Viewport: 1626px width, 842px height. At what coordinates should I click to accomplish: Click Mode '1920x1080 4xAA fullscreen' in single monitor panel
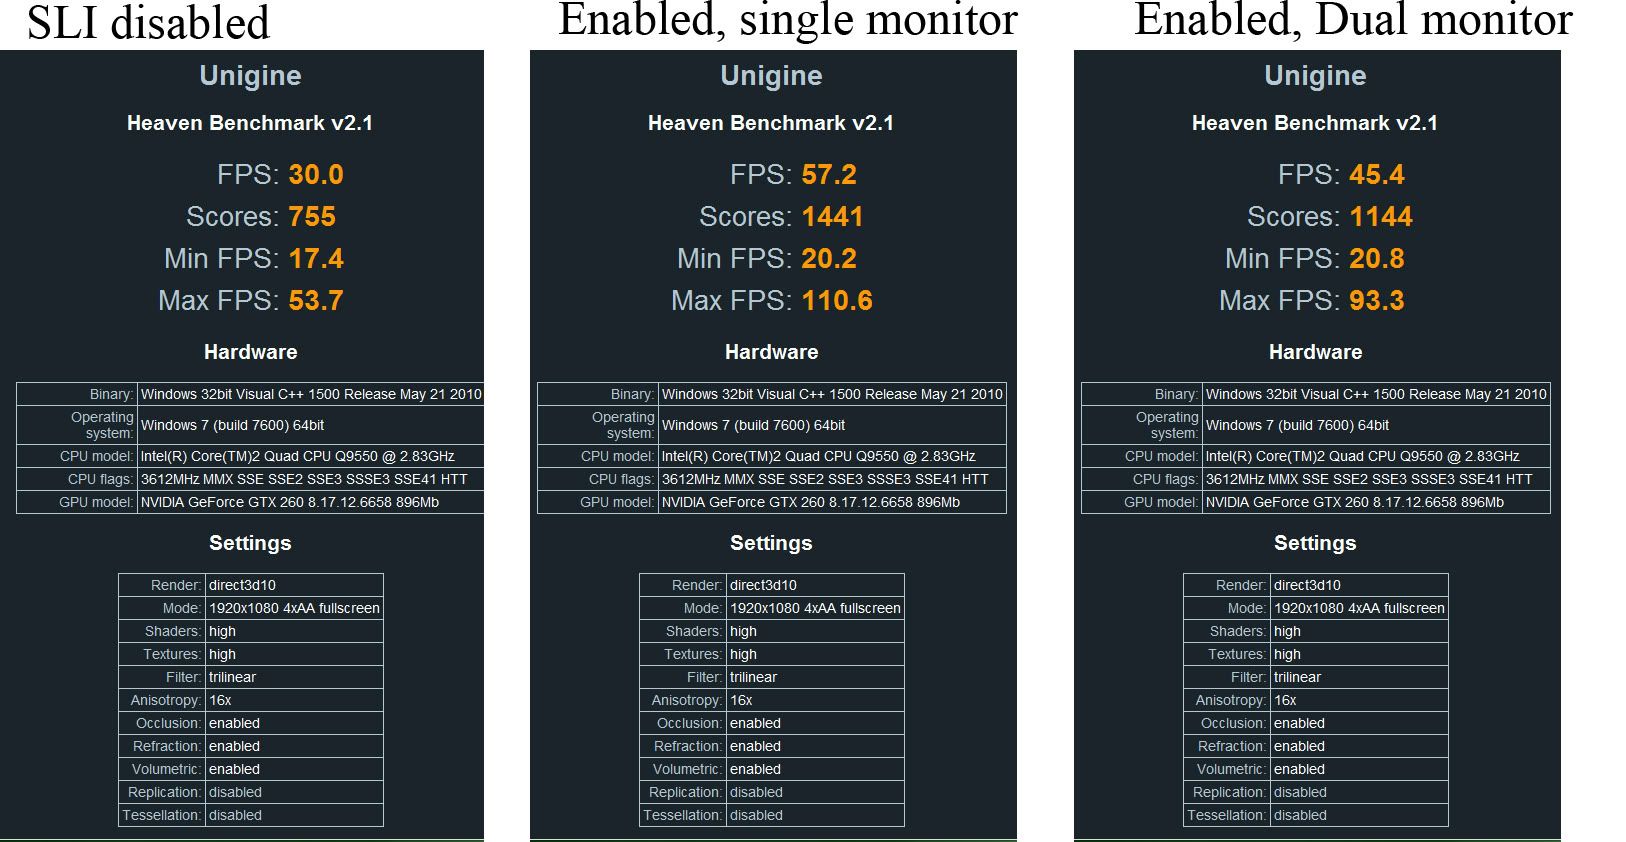tap(815, 608)
